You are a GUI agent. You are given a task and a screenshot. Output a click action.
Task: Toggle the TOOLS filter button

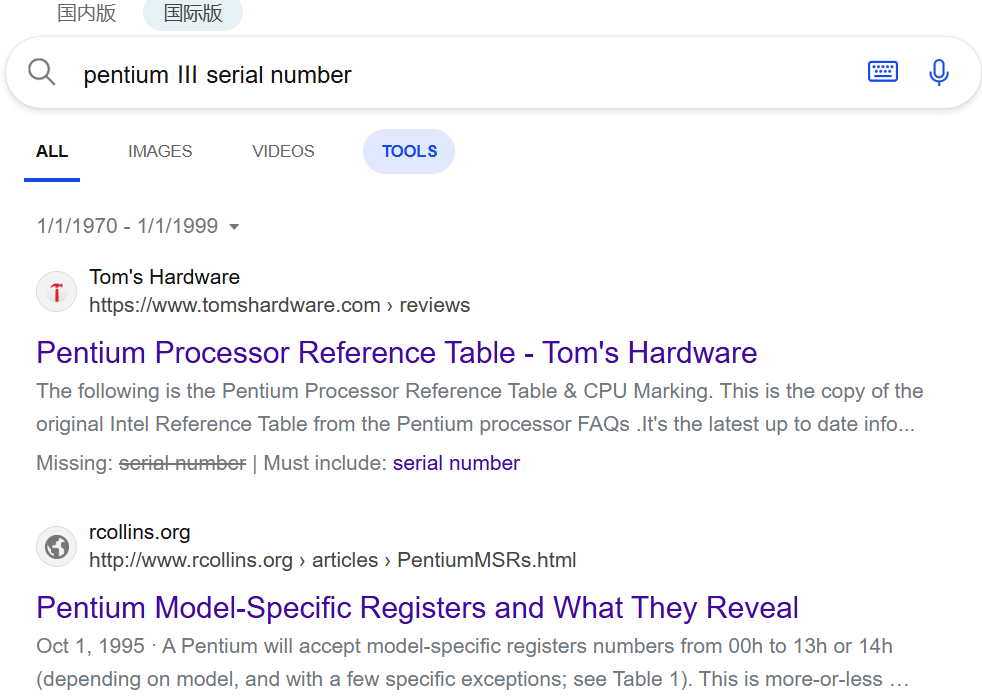click(409, 152)
